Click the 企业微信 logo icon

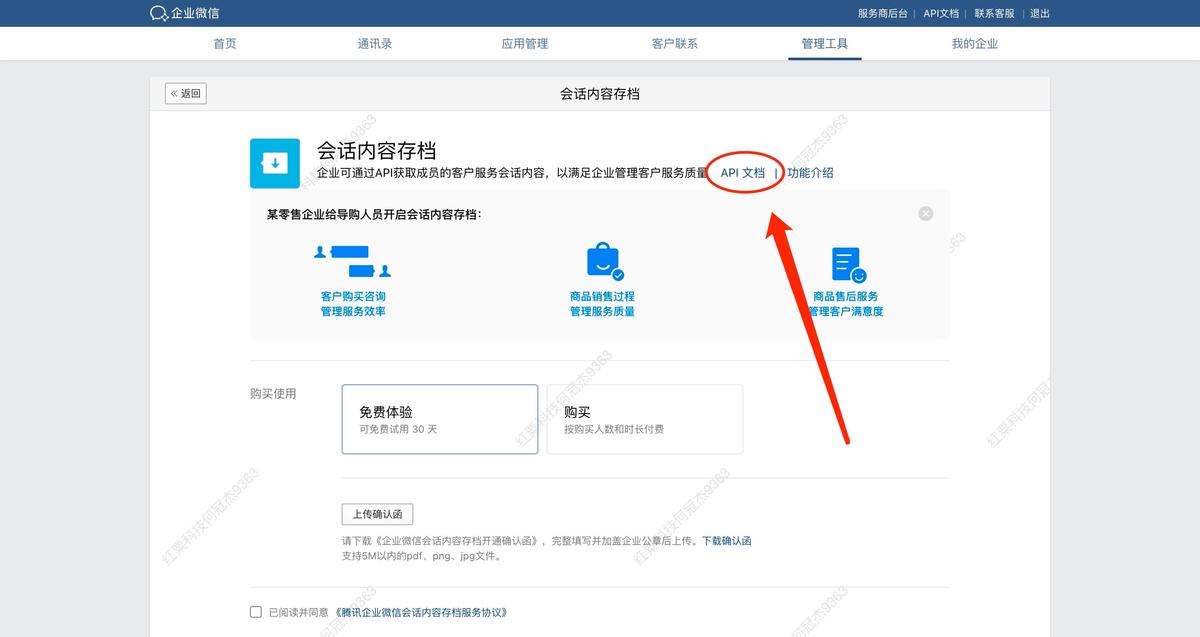click(157, 13)
